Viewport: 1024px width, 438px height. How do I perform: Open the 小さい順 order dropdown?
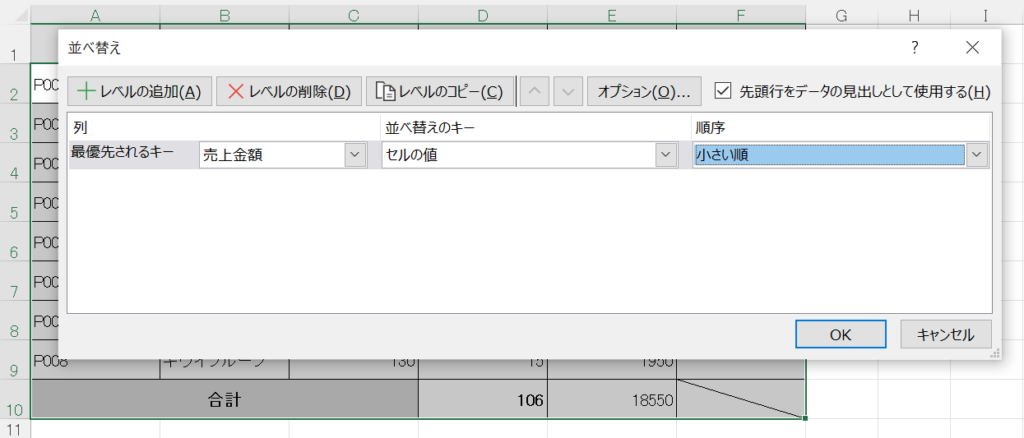tap(977, 155)
